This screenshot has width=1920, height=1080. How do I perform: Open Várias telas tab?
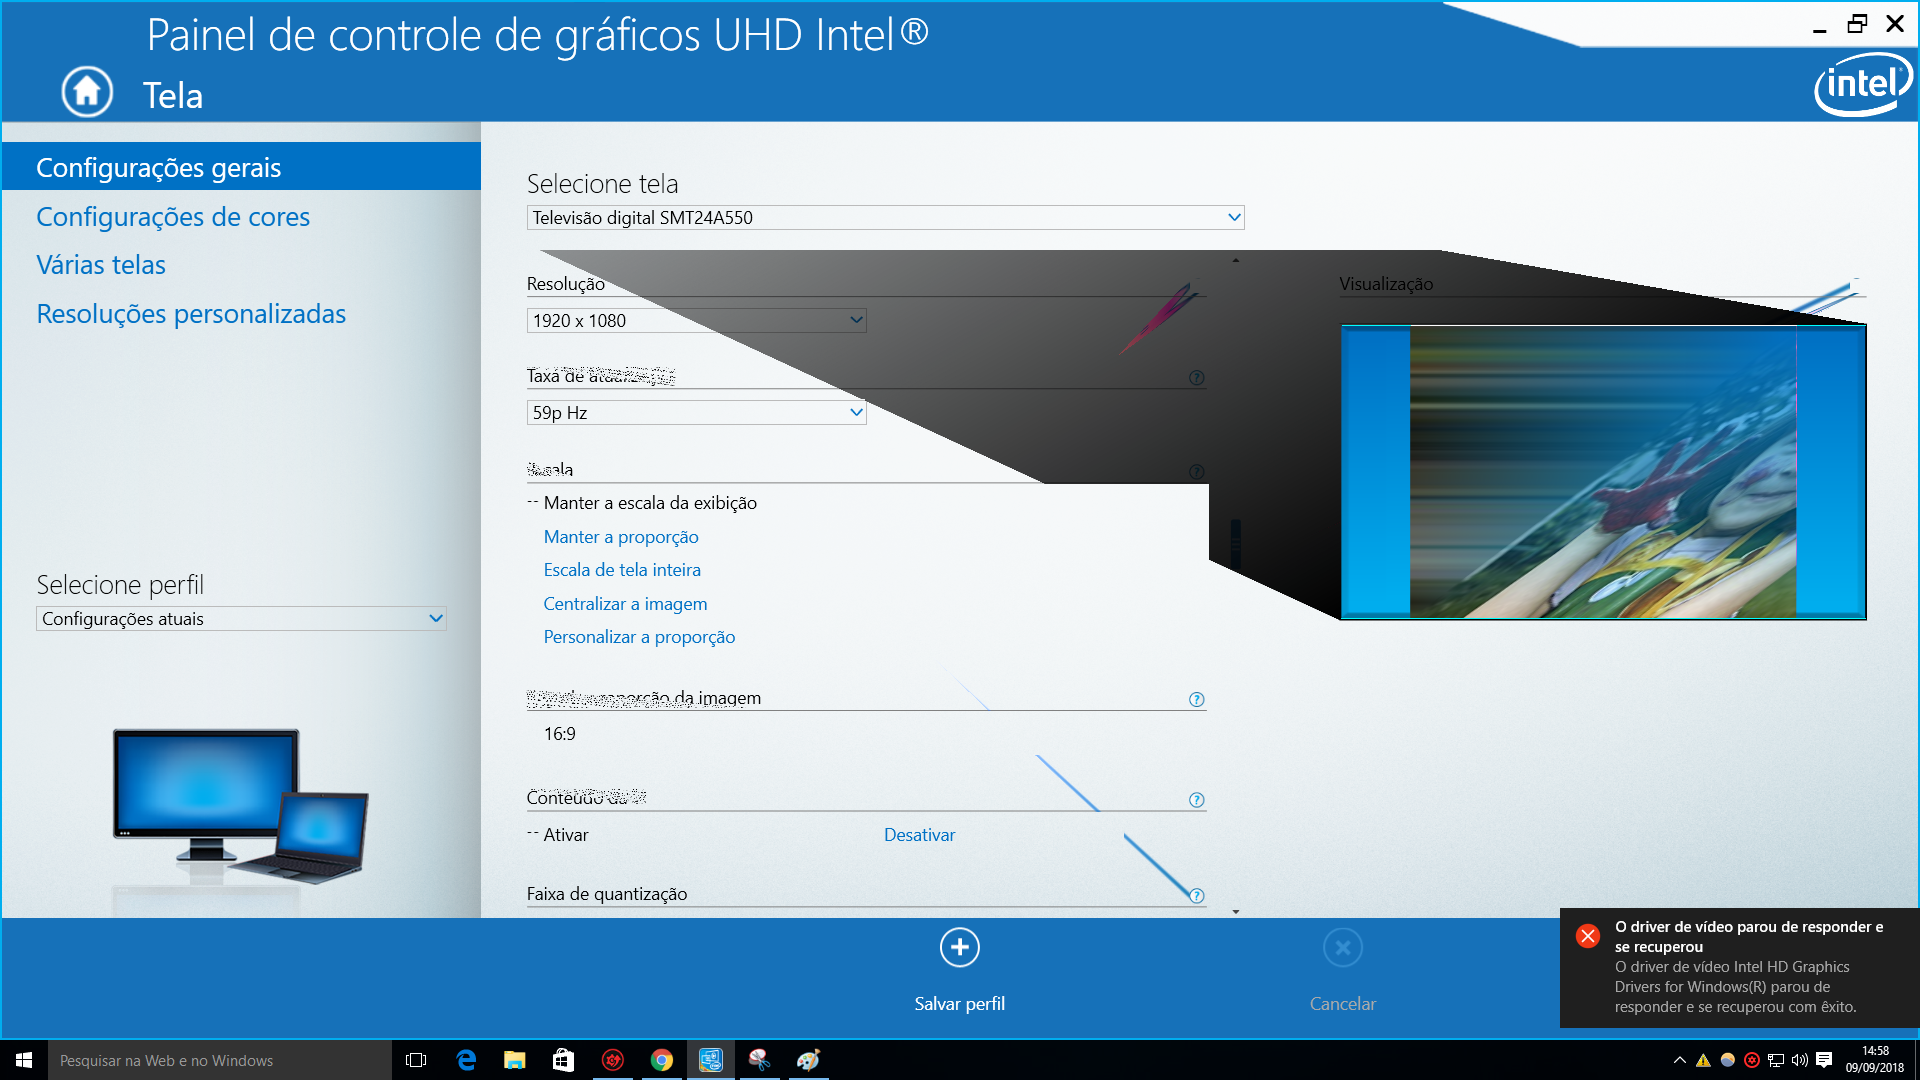pyautogui.click(x=101, y=265)
